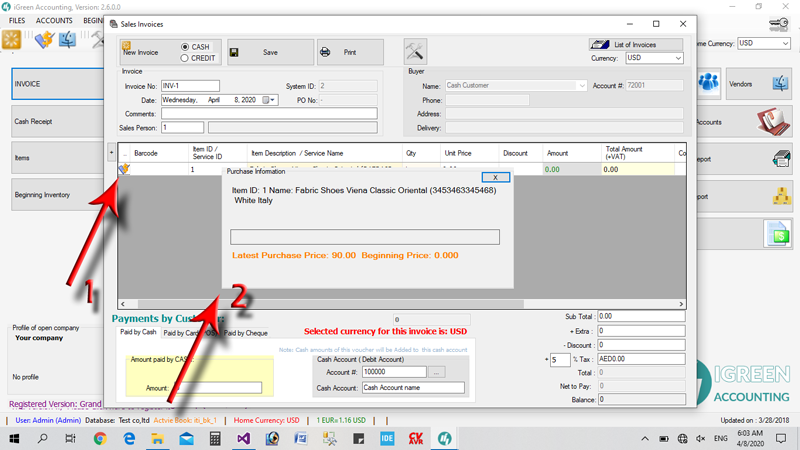Click the blue Finder-face toolbar icon
Viewport: 800px width, 450px height.
[x=67, y=40]
